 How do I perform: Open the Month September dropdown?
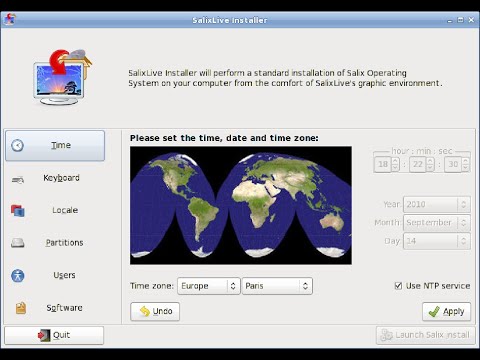tap(437, 223)
